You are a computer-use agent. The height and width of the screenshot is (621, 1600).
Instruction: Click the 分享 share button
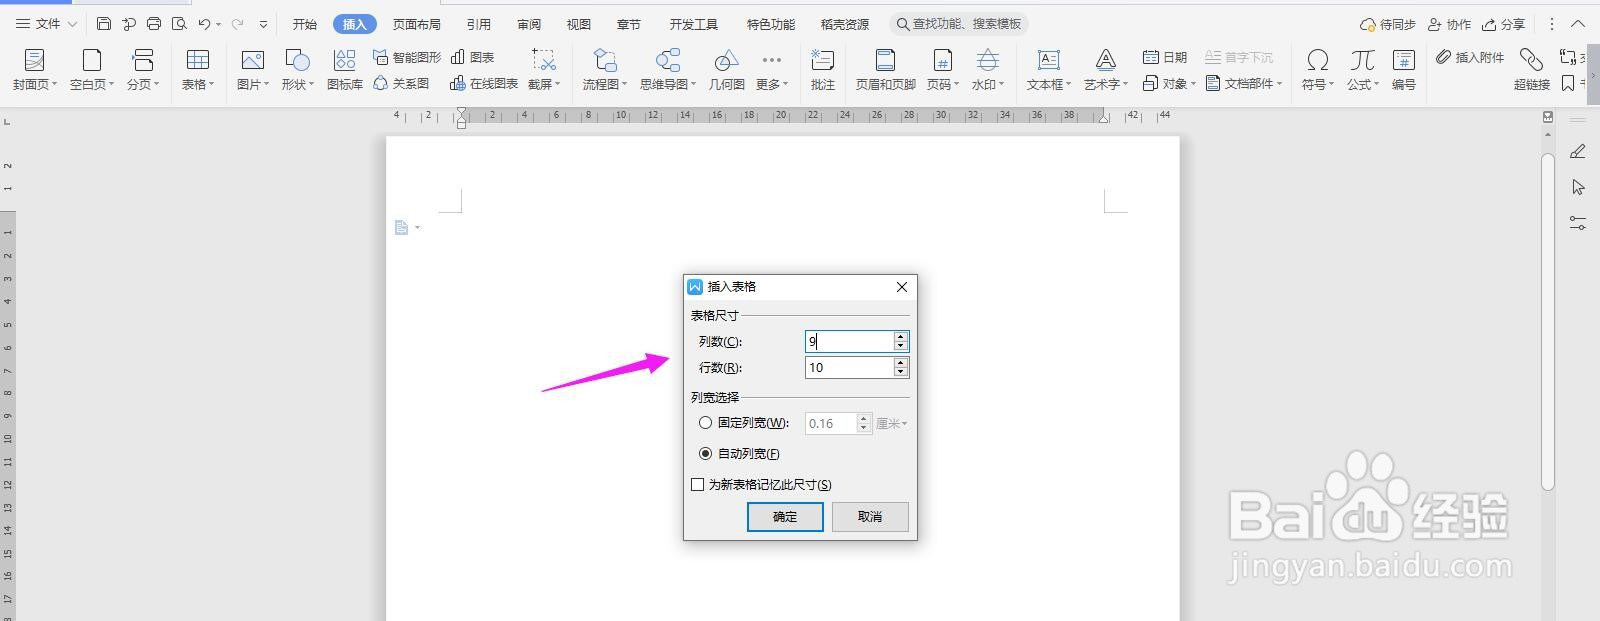point(1504,24)
